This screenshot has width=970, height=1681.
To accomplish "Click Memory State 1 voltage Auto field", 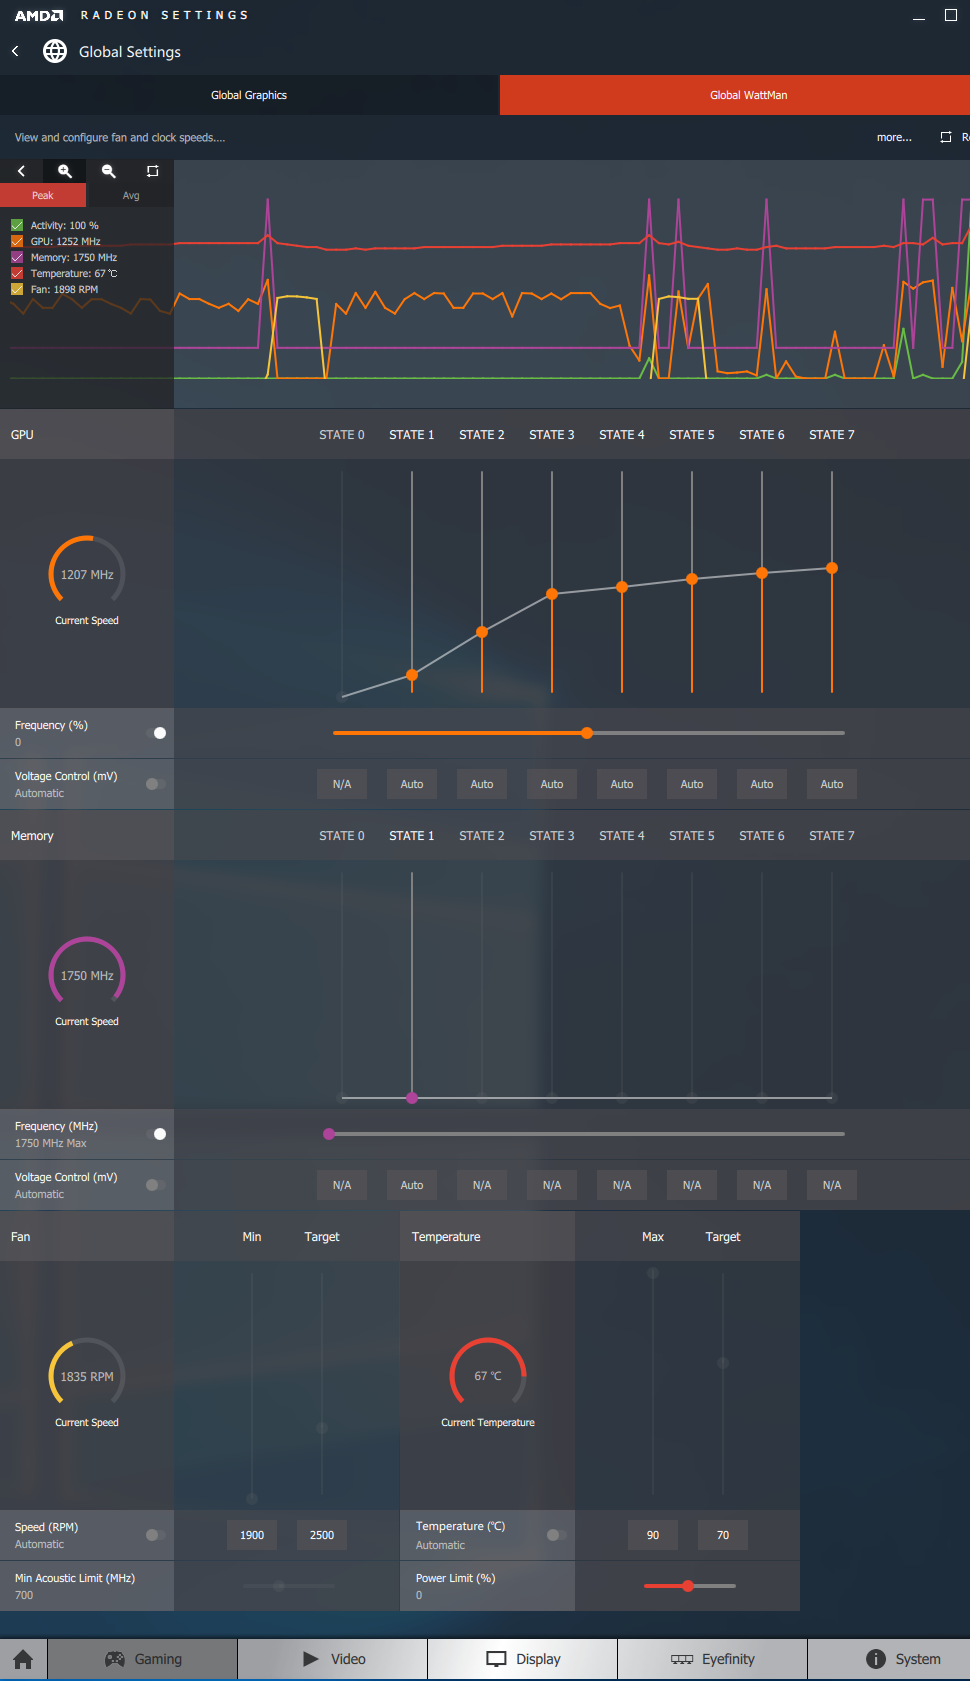I will point(412,1185).
